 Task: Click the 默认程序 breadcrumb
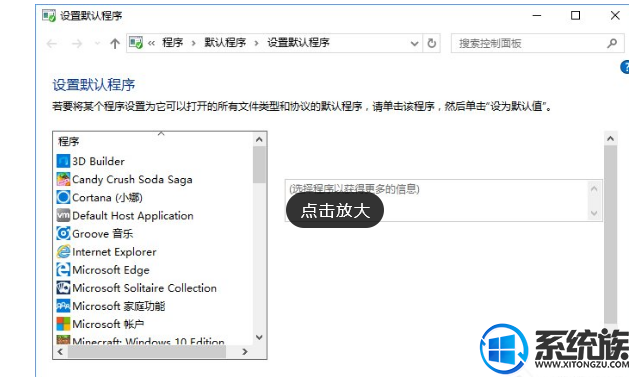pos(225,43)
